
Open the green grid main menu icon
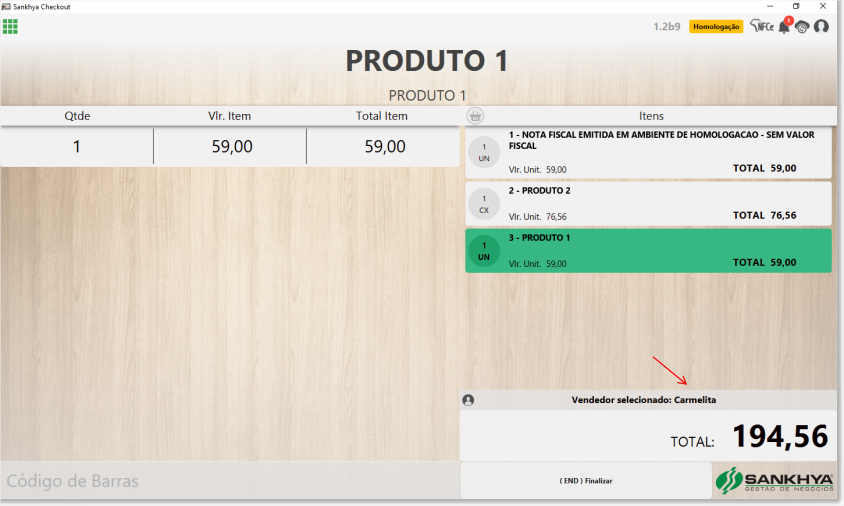(x=10, y=26)
